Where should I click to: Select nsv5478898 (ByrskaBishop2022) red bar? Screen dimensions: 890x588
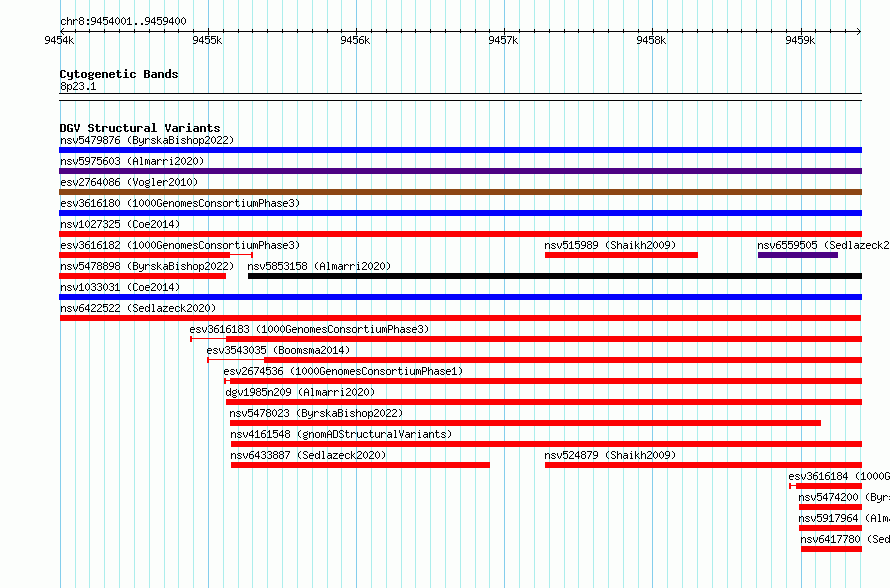[x=142, y=276]
